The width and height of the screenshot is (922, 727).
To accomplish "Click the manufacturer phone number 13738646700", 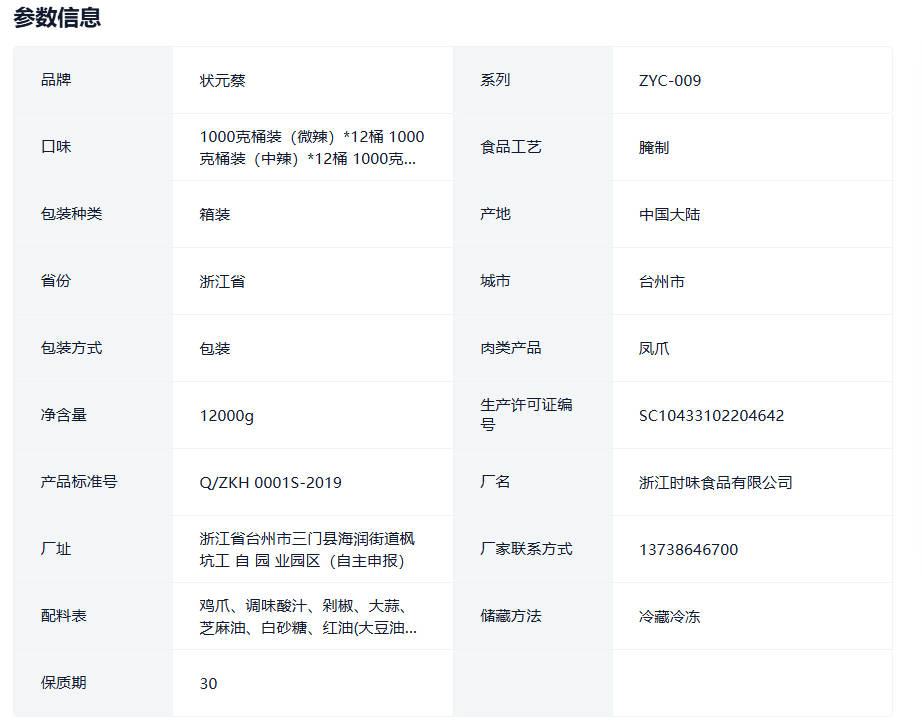I will click(x=688, y=549).
